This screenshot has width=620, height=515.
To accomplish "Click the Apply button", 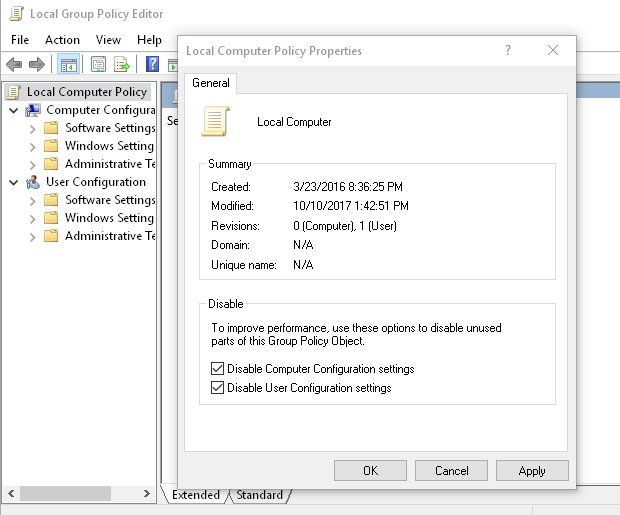I will click(532, 470).
